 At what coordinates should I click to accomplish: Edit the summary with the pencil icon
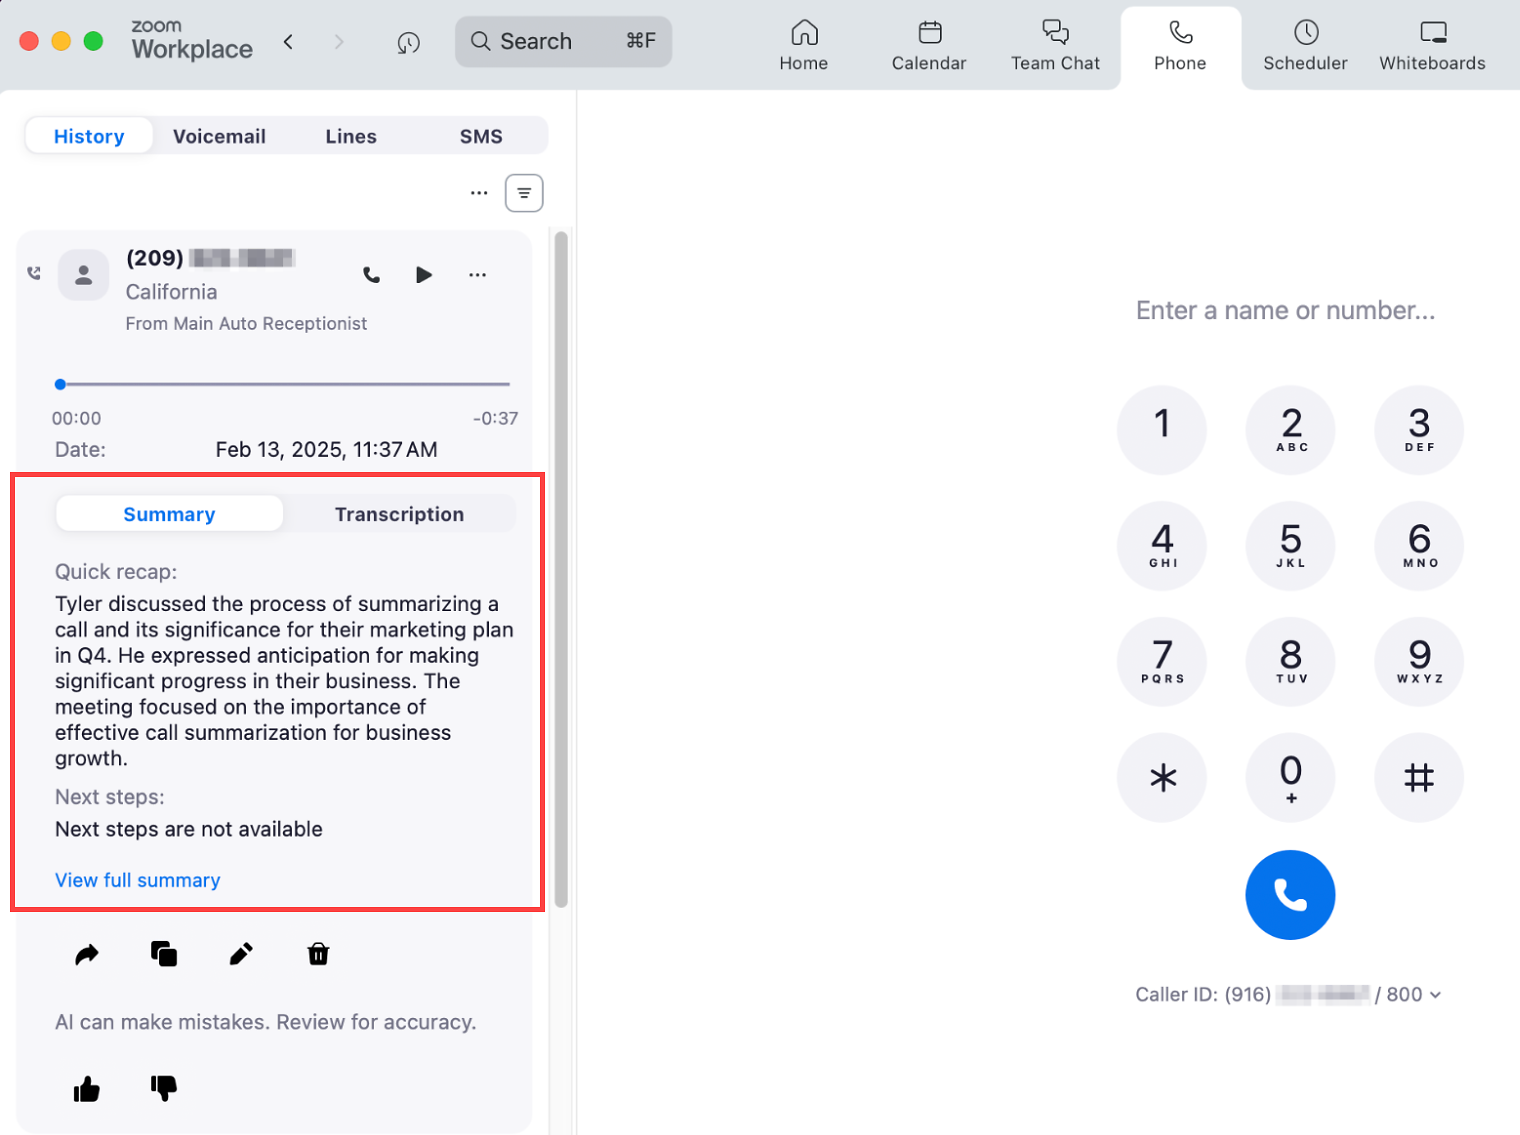tap(241, 954)
